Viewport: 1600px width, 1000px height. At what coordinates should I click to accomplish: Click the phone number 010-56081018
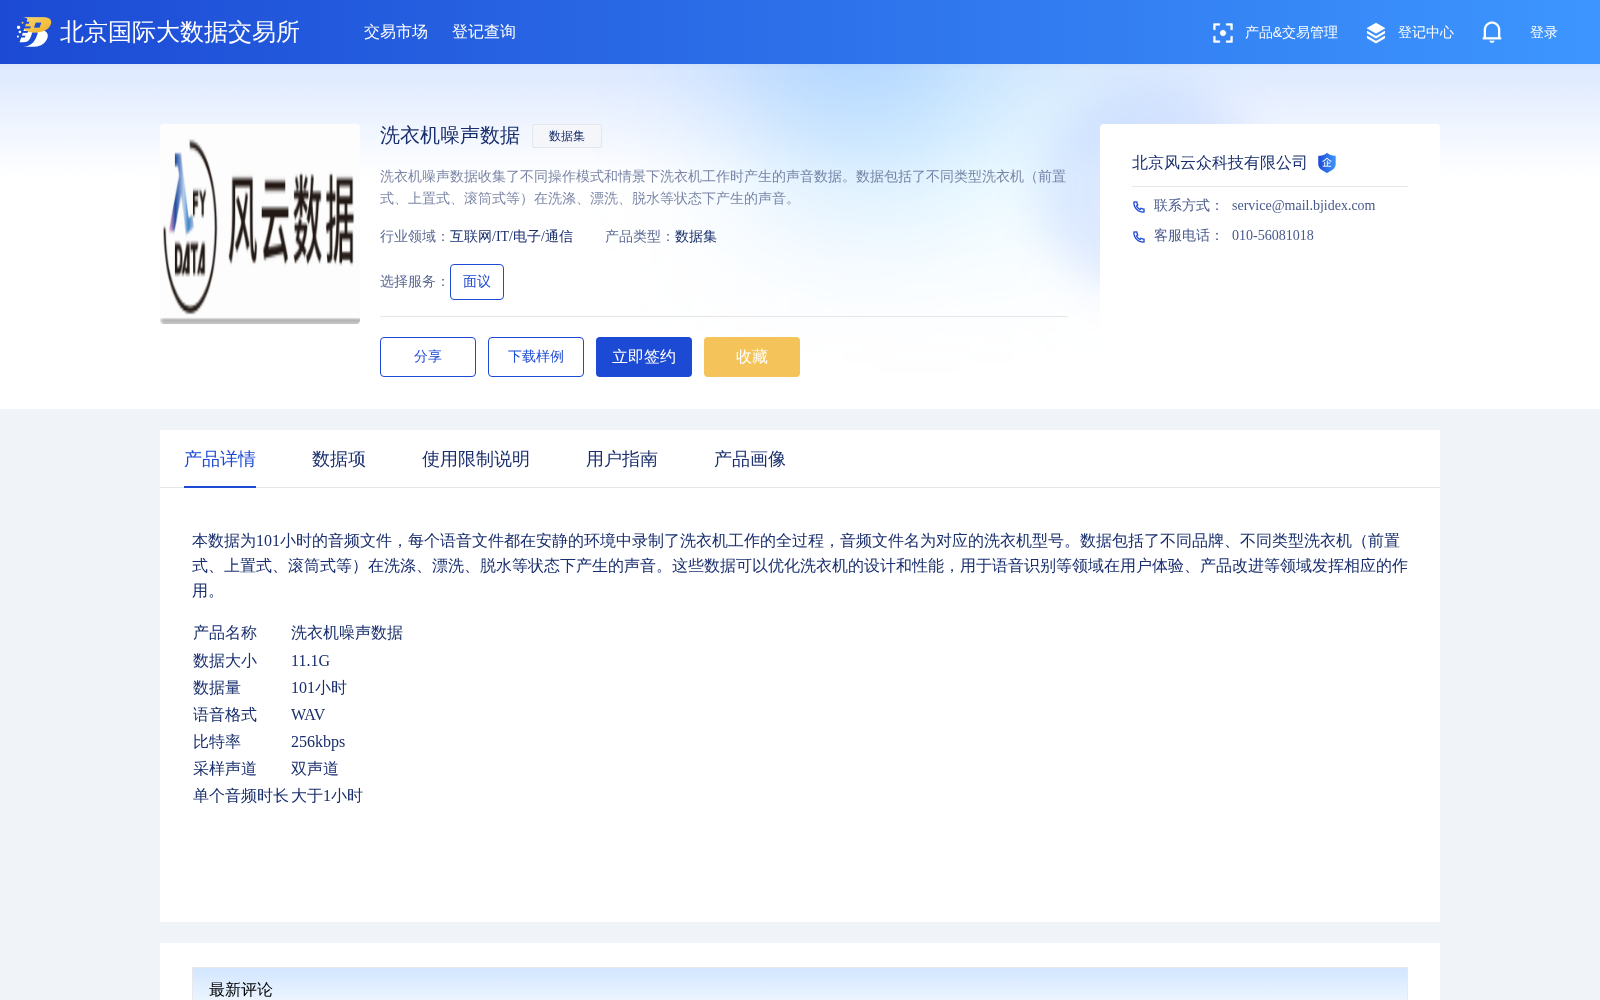1273,236
